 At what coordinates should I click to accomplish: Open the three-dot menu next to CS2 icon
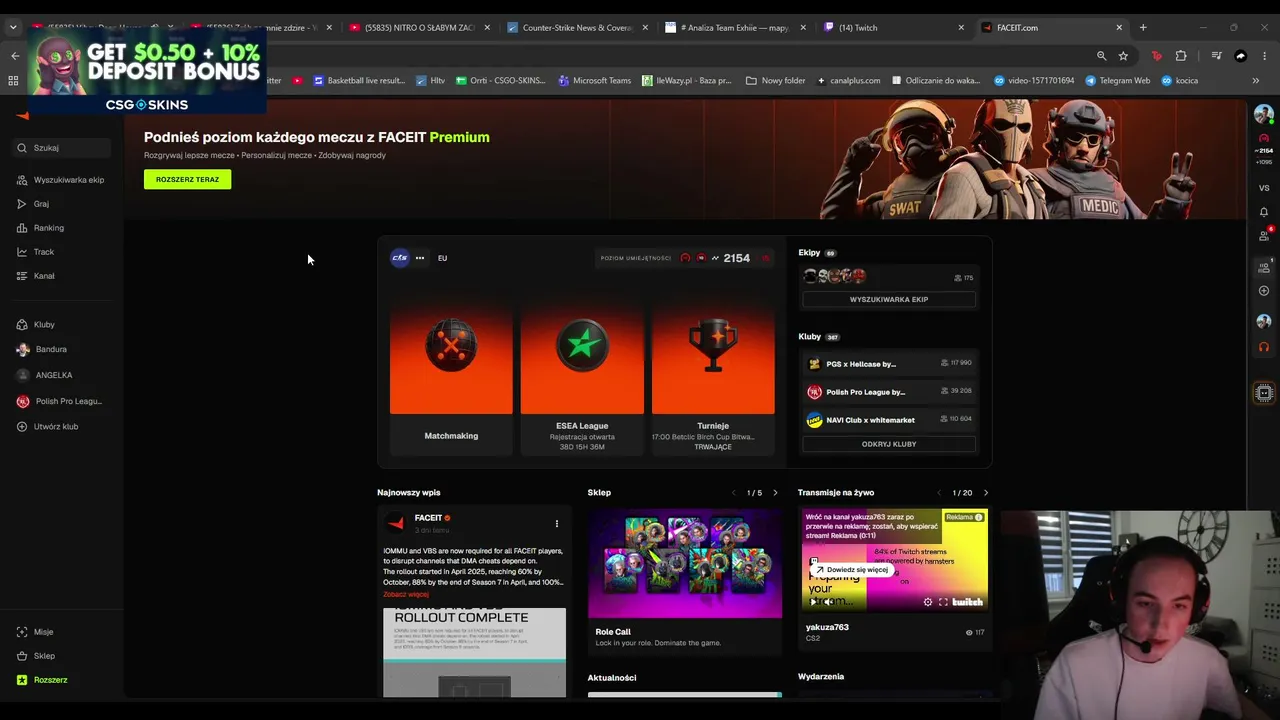pos(420,258)
